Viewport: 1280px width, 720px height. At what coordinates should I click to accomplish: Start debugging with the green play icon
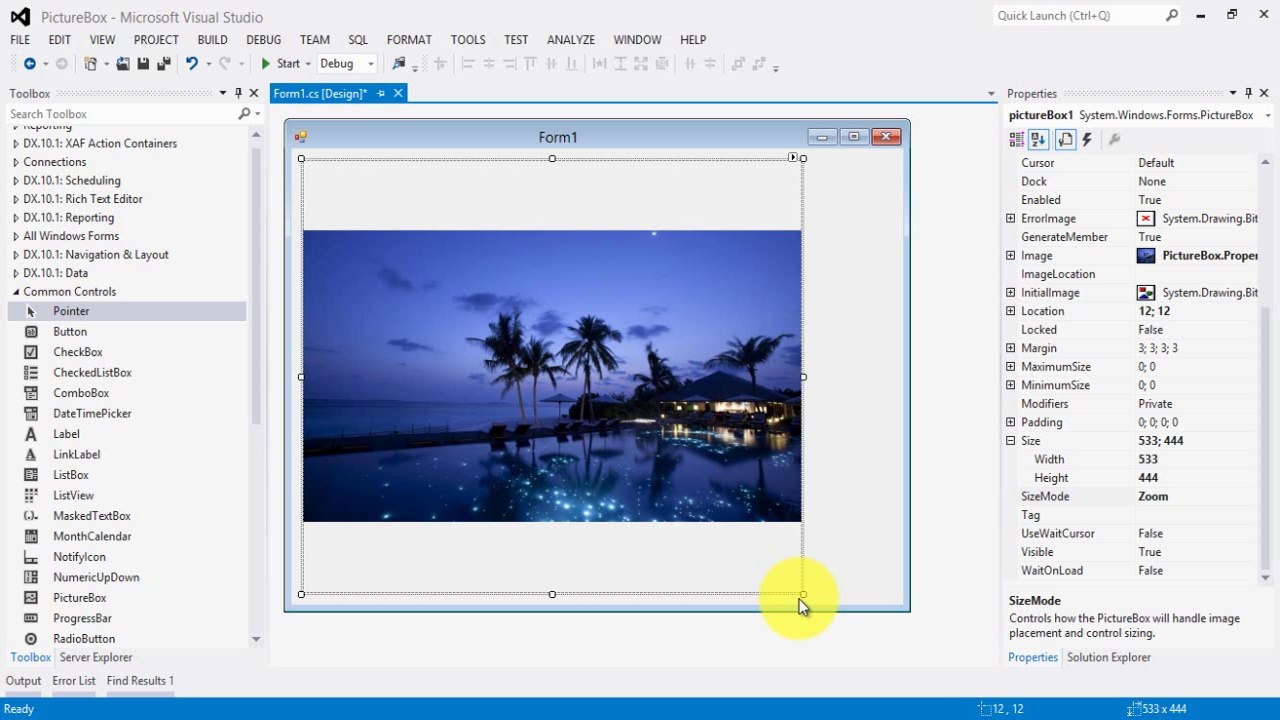pos(266,64)
